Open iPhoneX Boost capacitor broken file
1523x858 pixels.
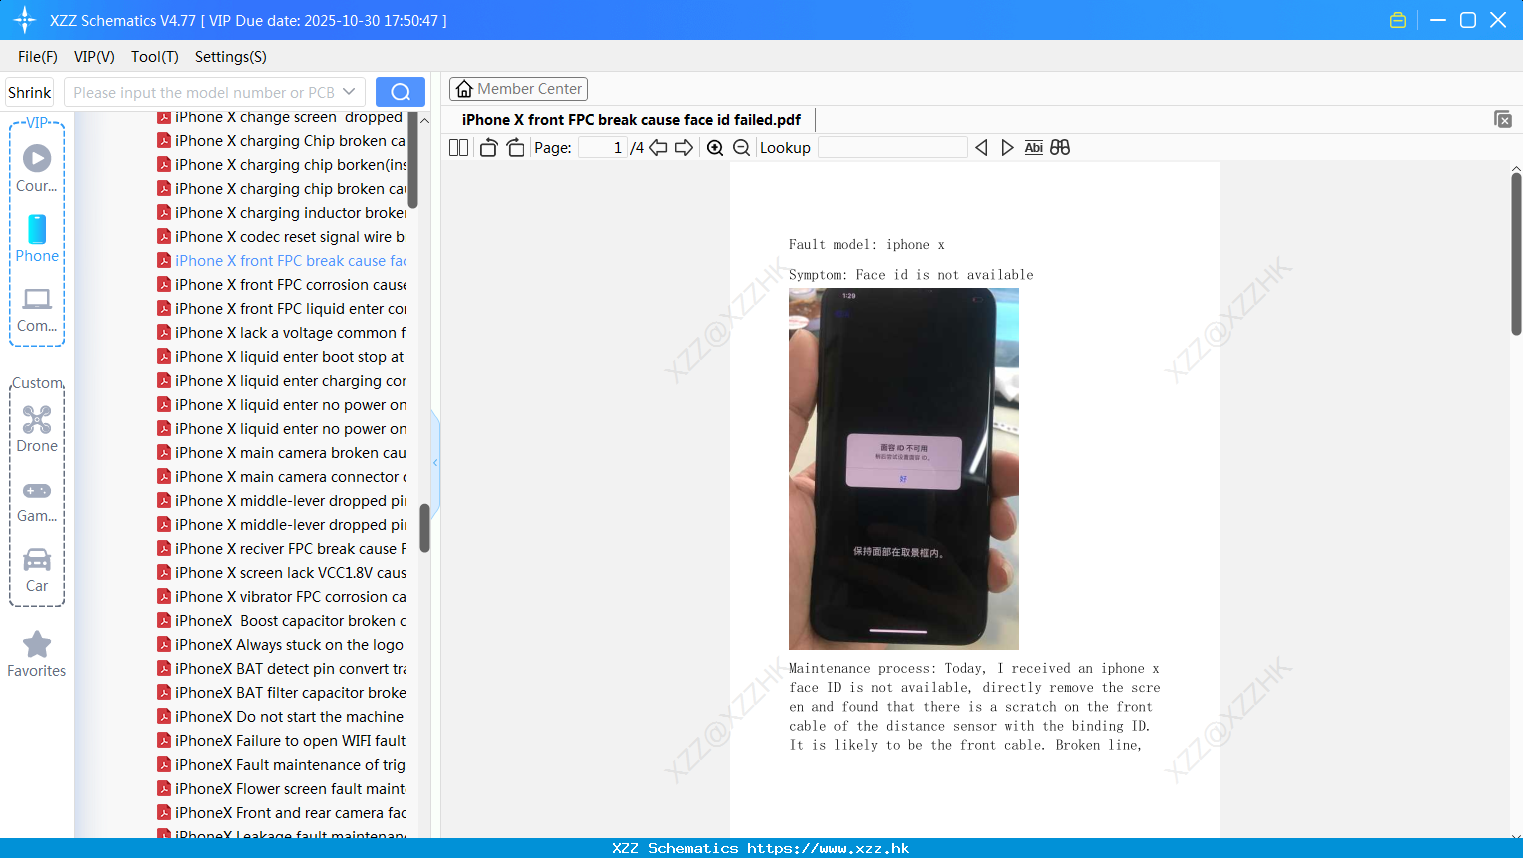280,621
